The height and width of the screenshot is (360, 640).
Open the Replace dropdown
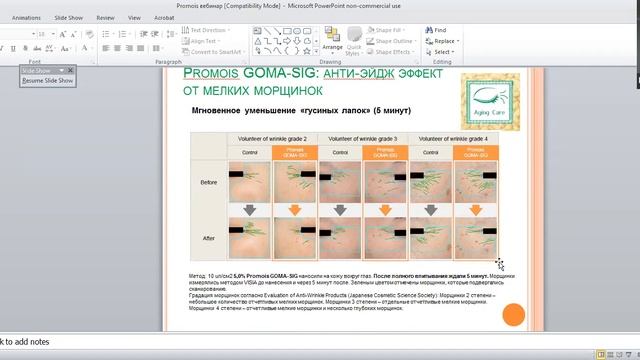pos(442,41)
